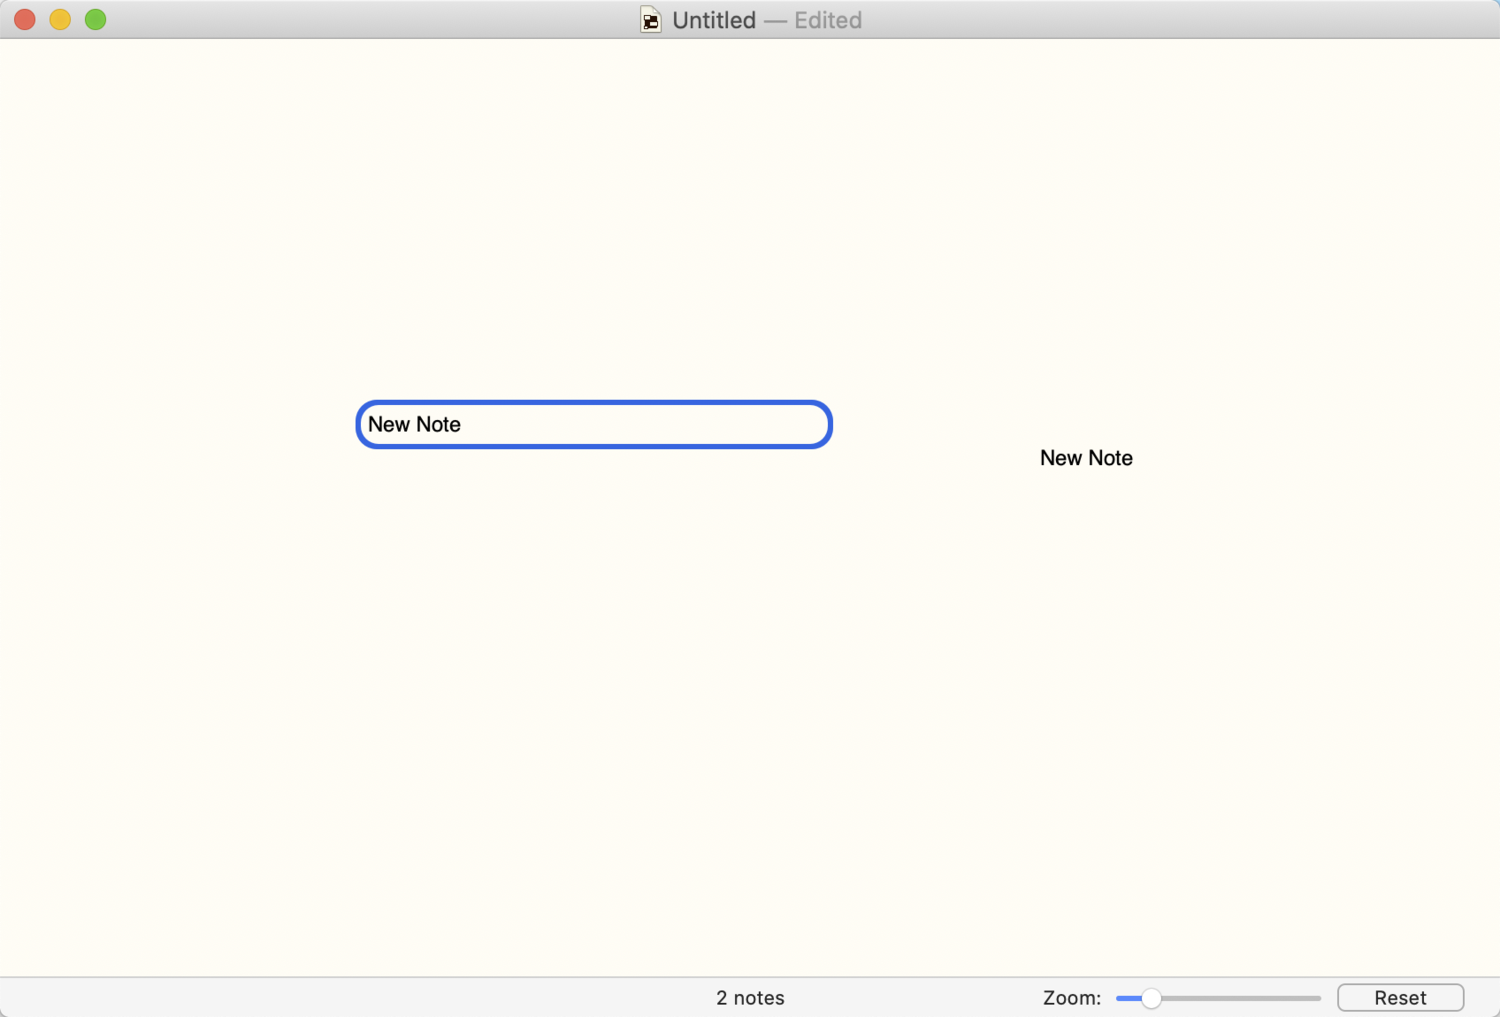Image resolution: width=1500 pixels, height=1017 pixels.
Task: Click the 2 notes count in the status bar
Action: point(750,998)
